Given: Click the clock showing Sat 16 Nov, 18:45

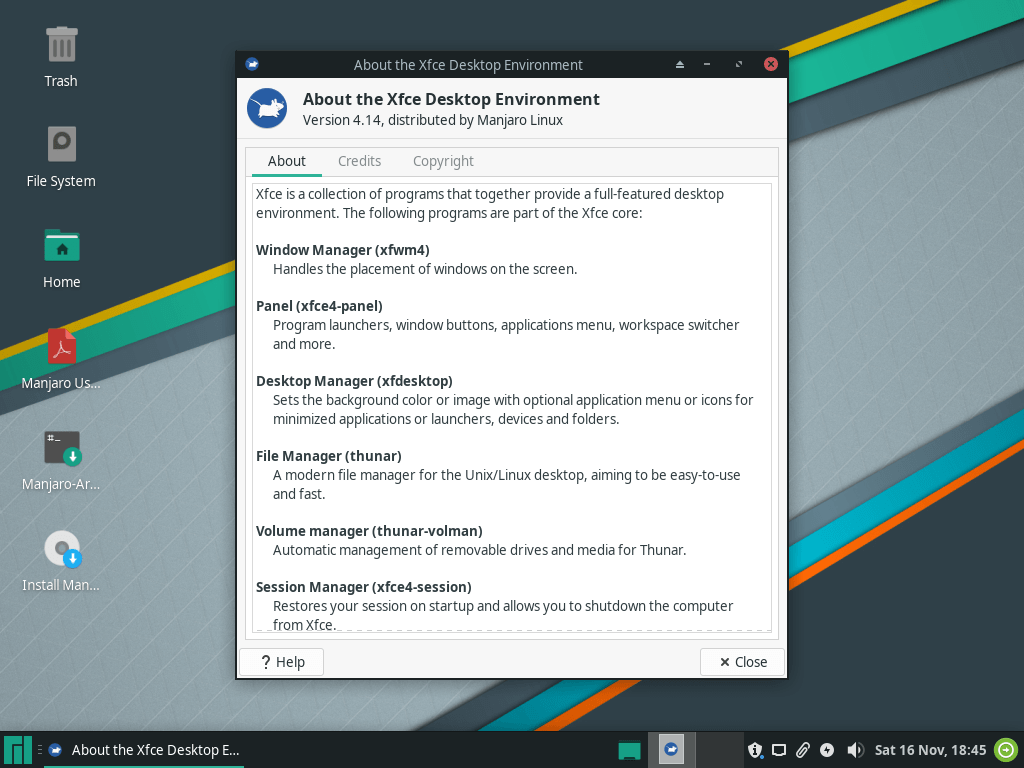Looking at the screenshot, I should (x=930, y=750).
